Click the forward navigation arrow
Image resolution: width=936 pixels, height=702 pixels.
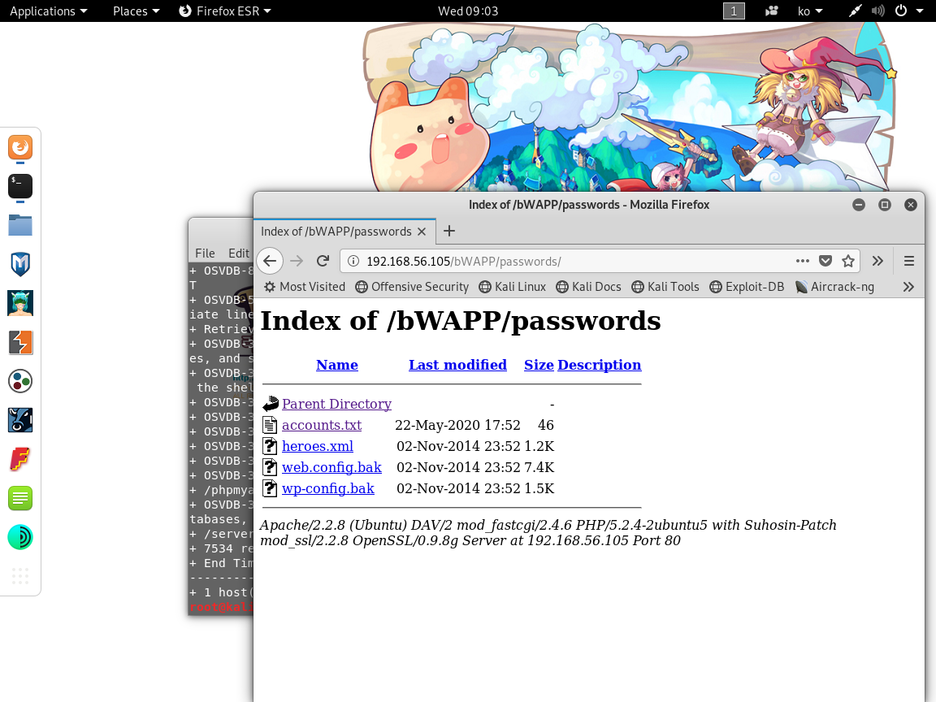tap(297, 261)
